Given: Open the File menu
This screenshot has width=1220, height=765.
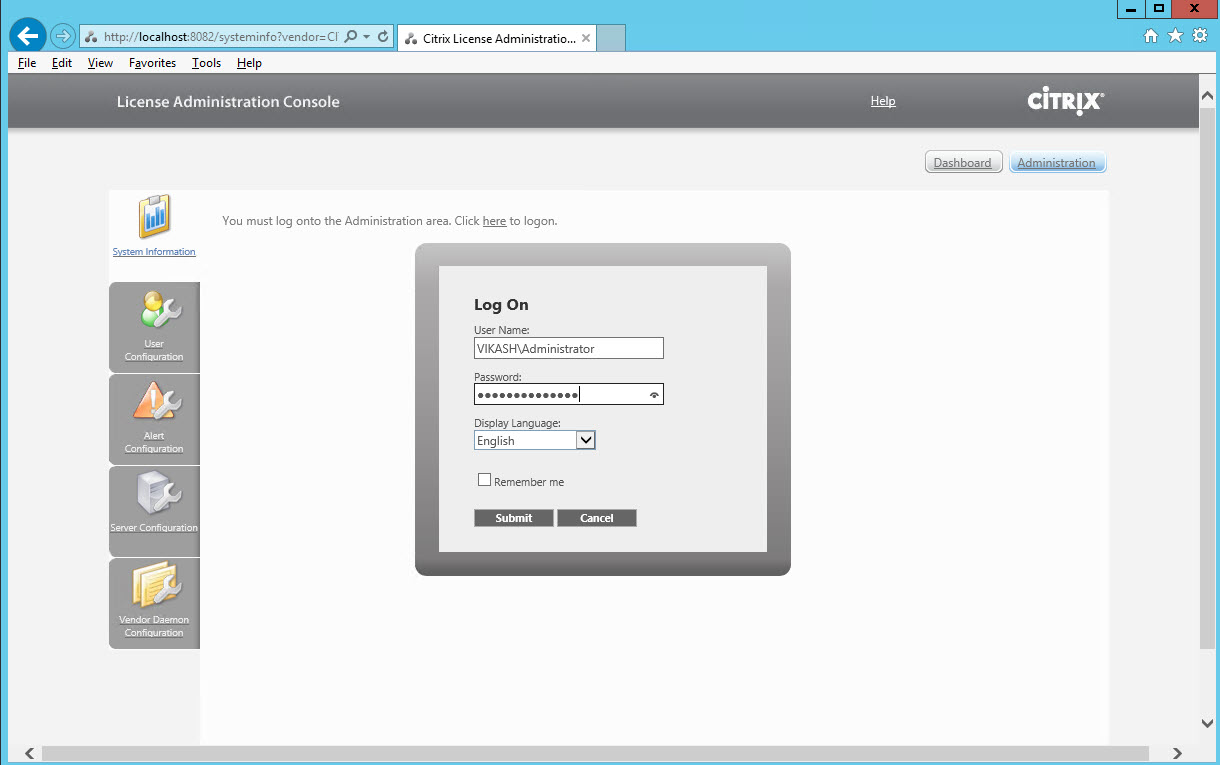Looking at the screenshot, I should pos(27,63).
